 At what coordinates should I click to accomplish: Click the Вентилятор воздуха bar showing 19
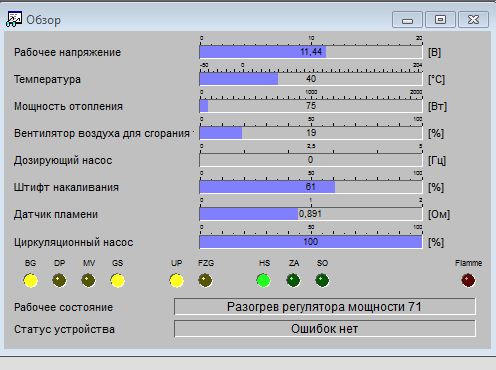(311, 133)
